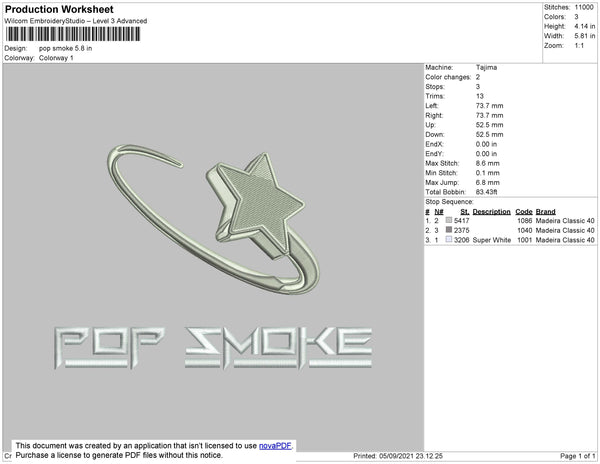Click the design name 'pop smoke 5.8 in'
This screenshot has height=464, width=600.
tap(65, 49)
